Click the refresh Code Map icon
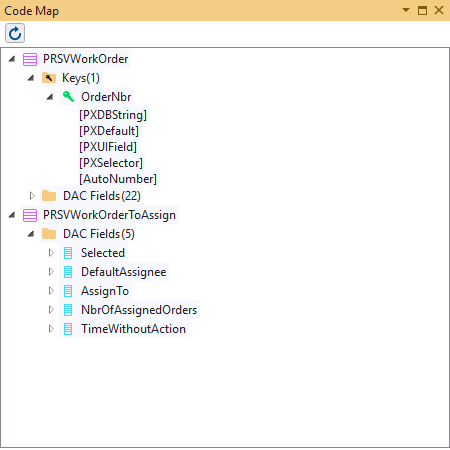 coord(15,33)
